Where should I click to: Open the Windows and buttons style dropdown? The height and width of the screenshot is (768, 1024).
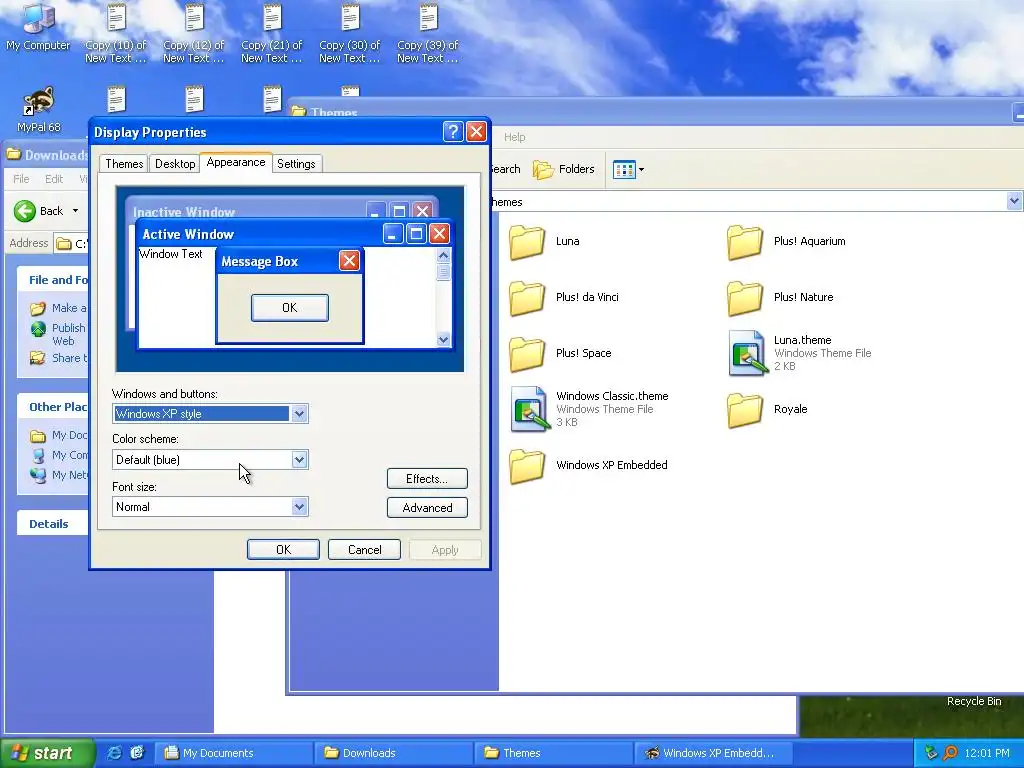(299, 413)
